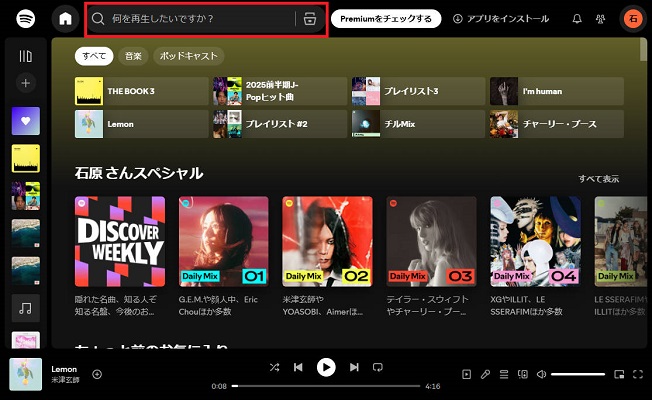This screenshot has width=652, height=400.
Task: Open Daily Mix 02 cover
Action: click(x=328, y=242)
